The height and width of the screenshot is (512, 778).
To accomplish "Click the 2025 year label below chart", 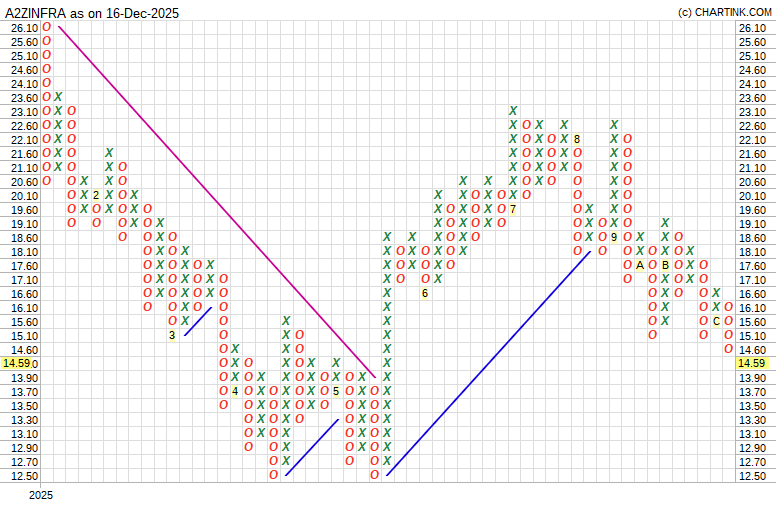I will pos(40,495).
